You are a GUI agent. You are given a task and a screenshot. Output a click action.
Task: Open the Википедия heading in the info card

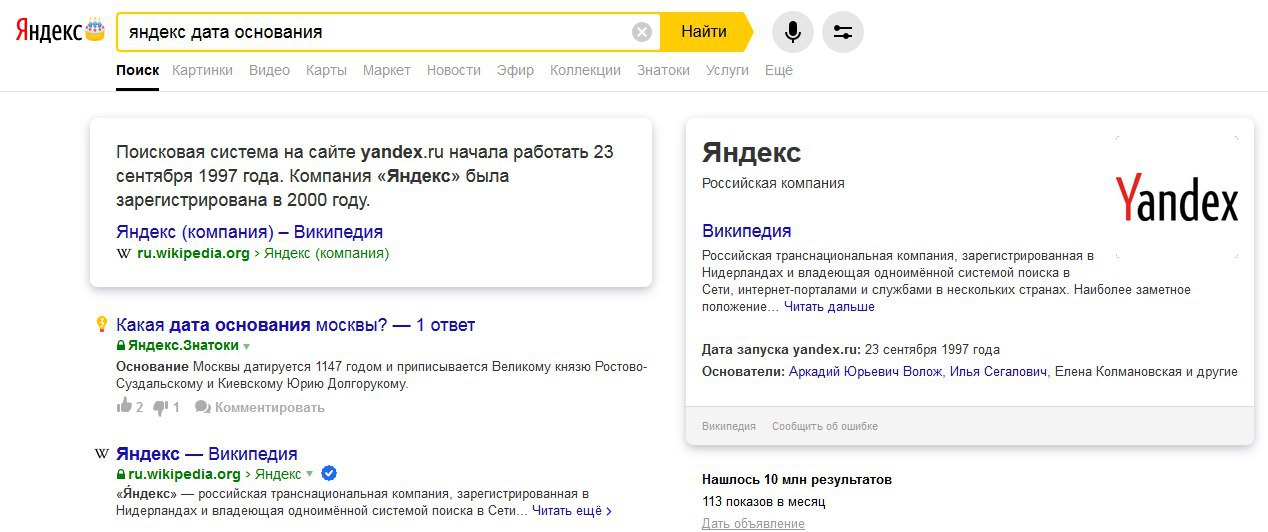(746, 231)
